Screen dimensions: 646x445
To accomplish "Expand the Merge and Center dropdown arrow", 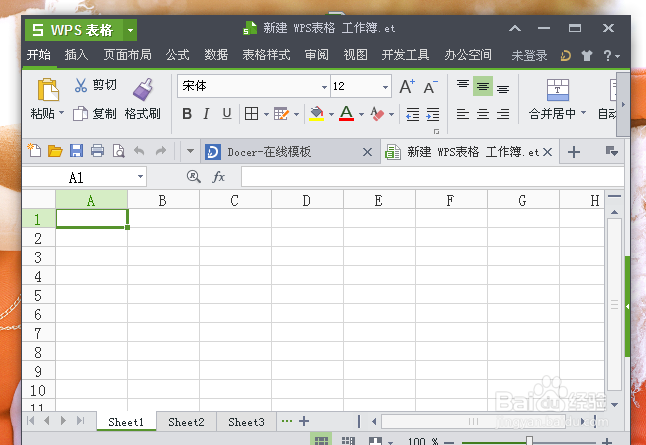I will [x=583, y=112].
